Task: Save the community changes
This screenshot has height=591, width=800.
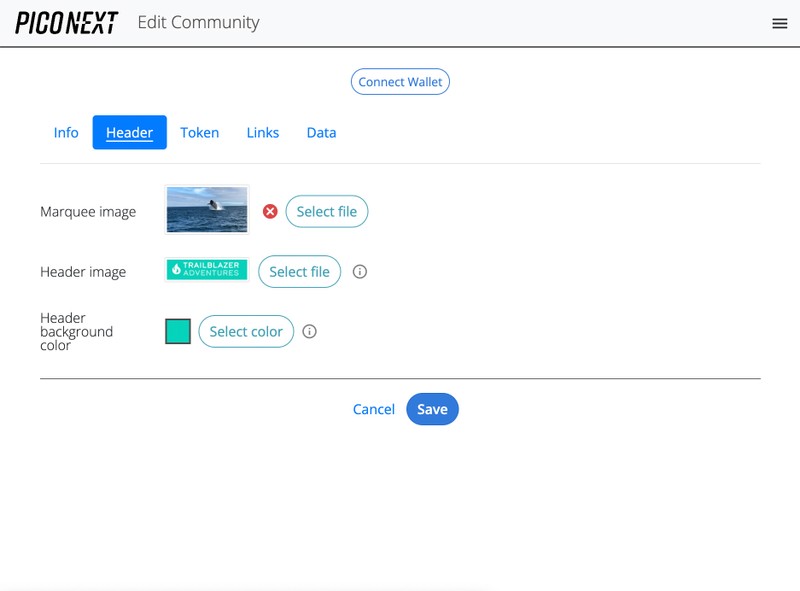Action: coord(432,409)
